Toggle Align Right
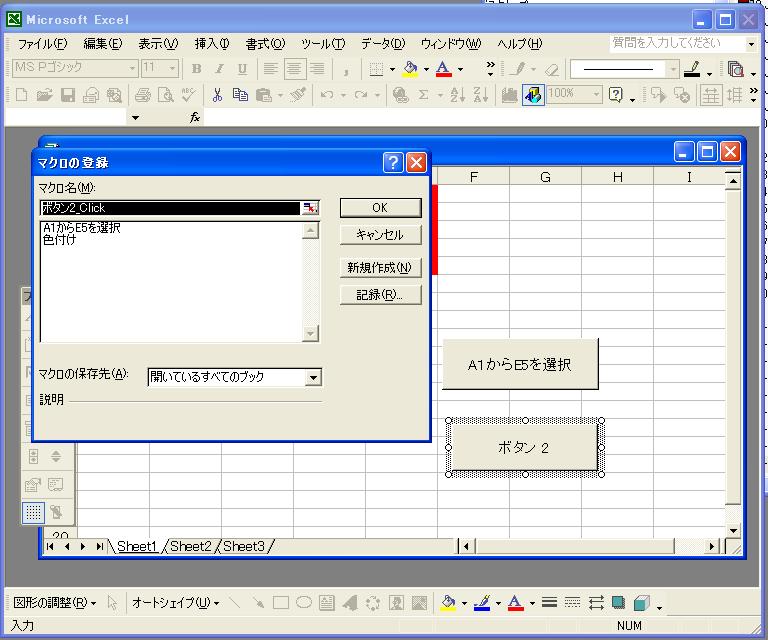 tap(317, 69)
